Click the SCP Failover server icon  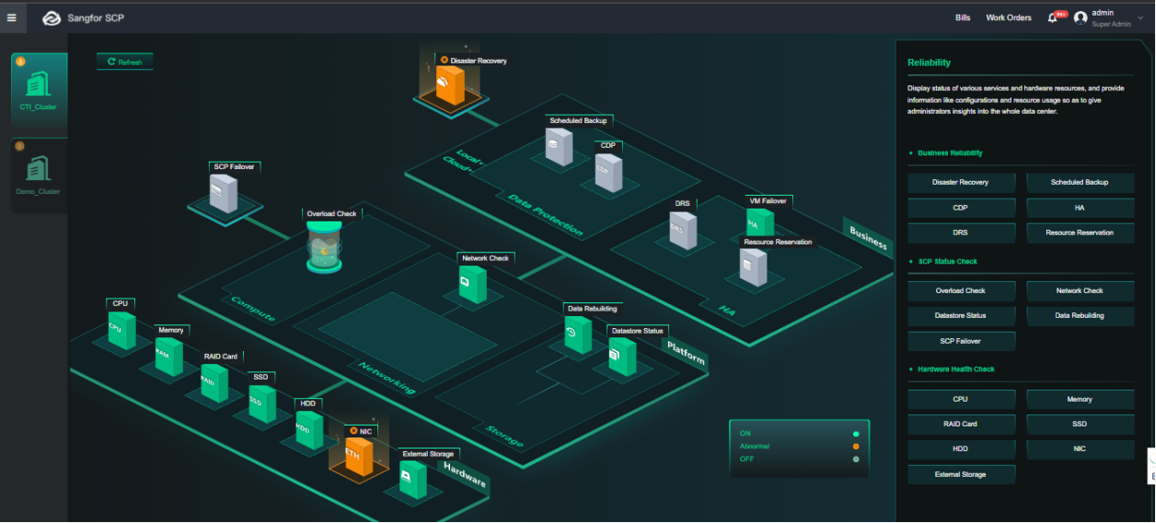[223, 194]
